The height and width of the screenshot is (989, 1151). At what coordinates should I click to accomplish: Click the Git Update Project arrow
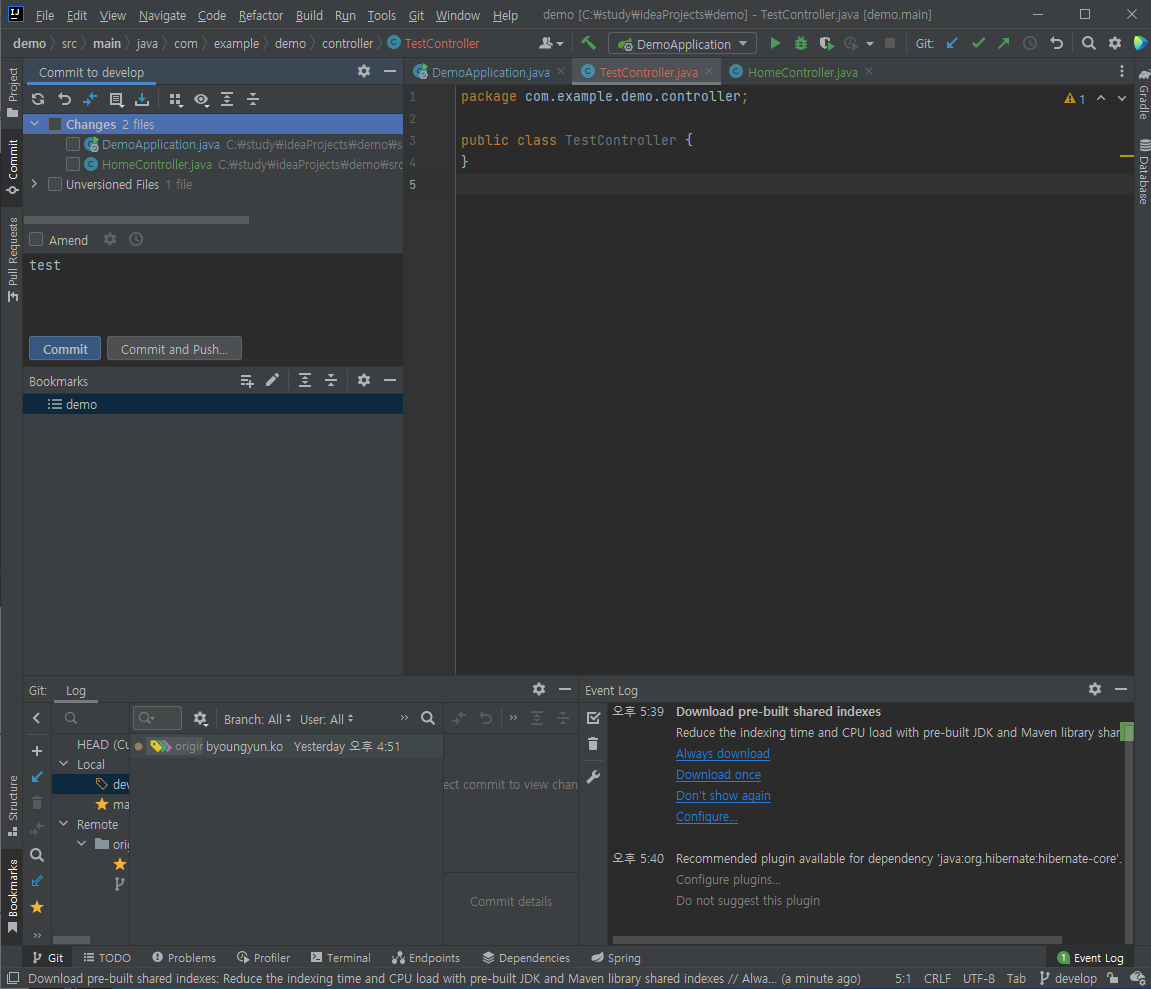point(952,44)
